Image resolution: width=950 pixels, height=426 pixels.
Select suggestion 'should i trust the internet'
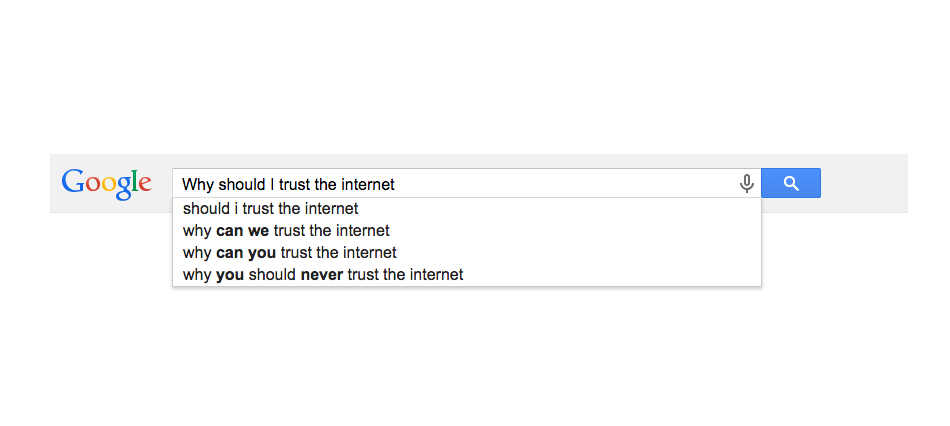point(270,209)
